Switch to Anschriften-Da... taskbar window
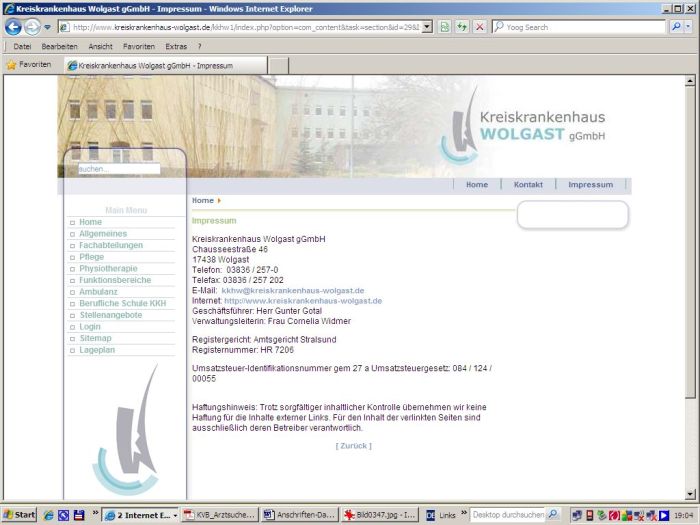 pyautogui.click(x=300, y=515)
